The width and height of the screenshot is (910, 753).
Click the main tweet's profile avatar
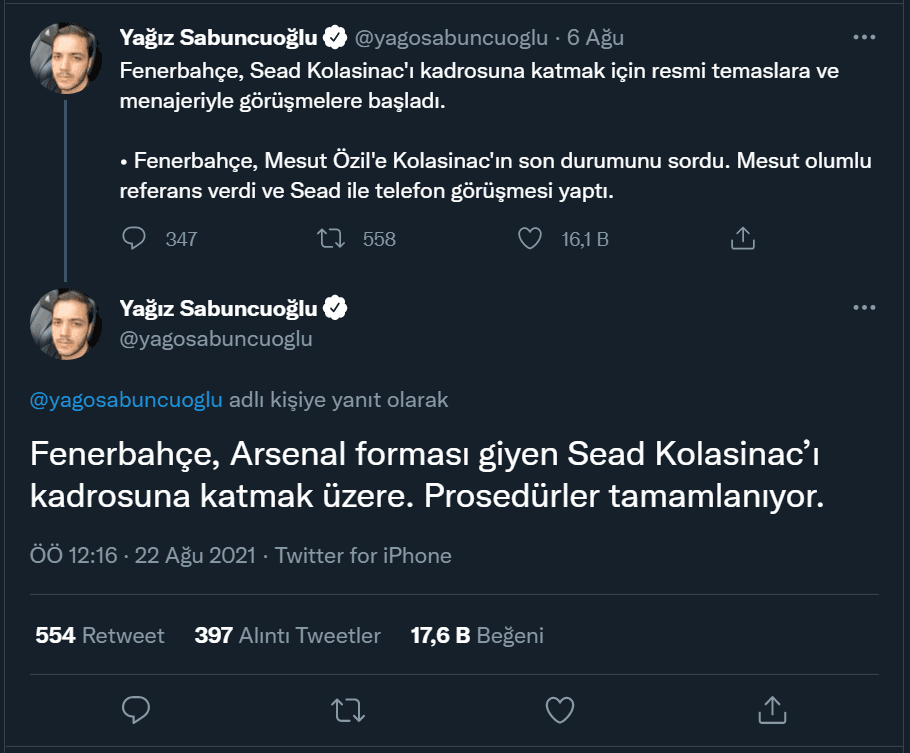click(x=66, y=324)
